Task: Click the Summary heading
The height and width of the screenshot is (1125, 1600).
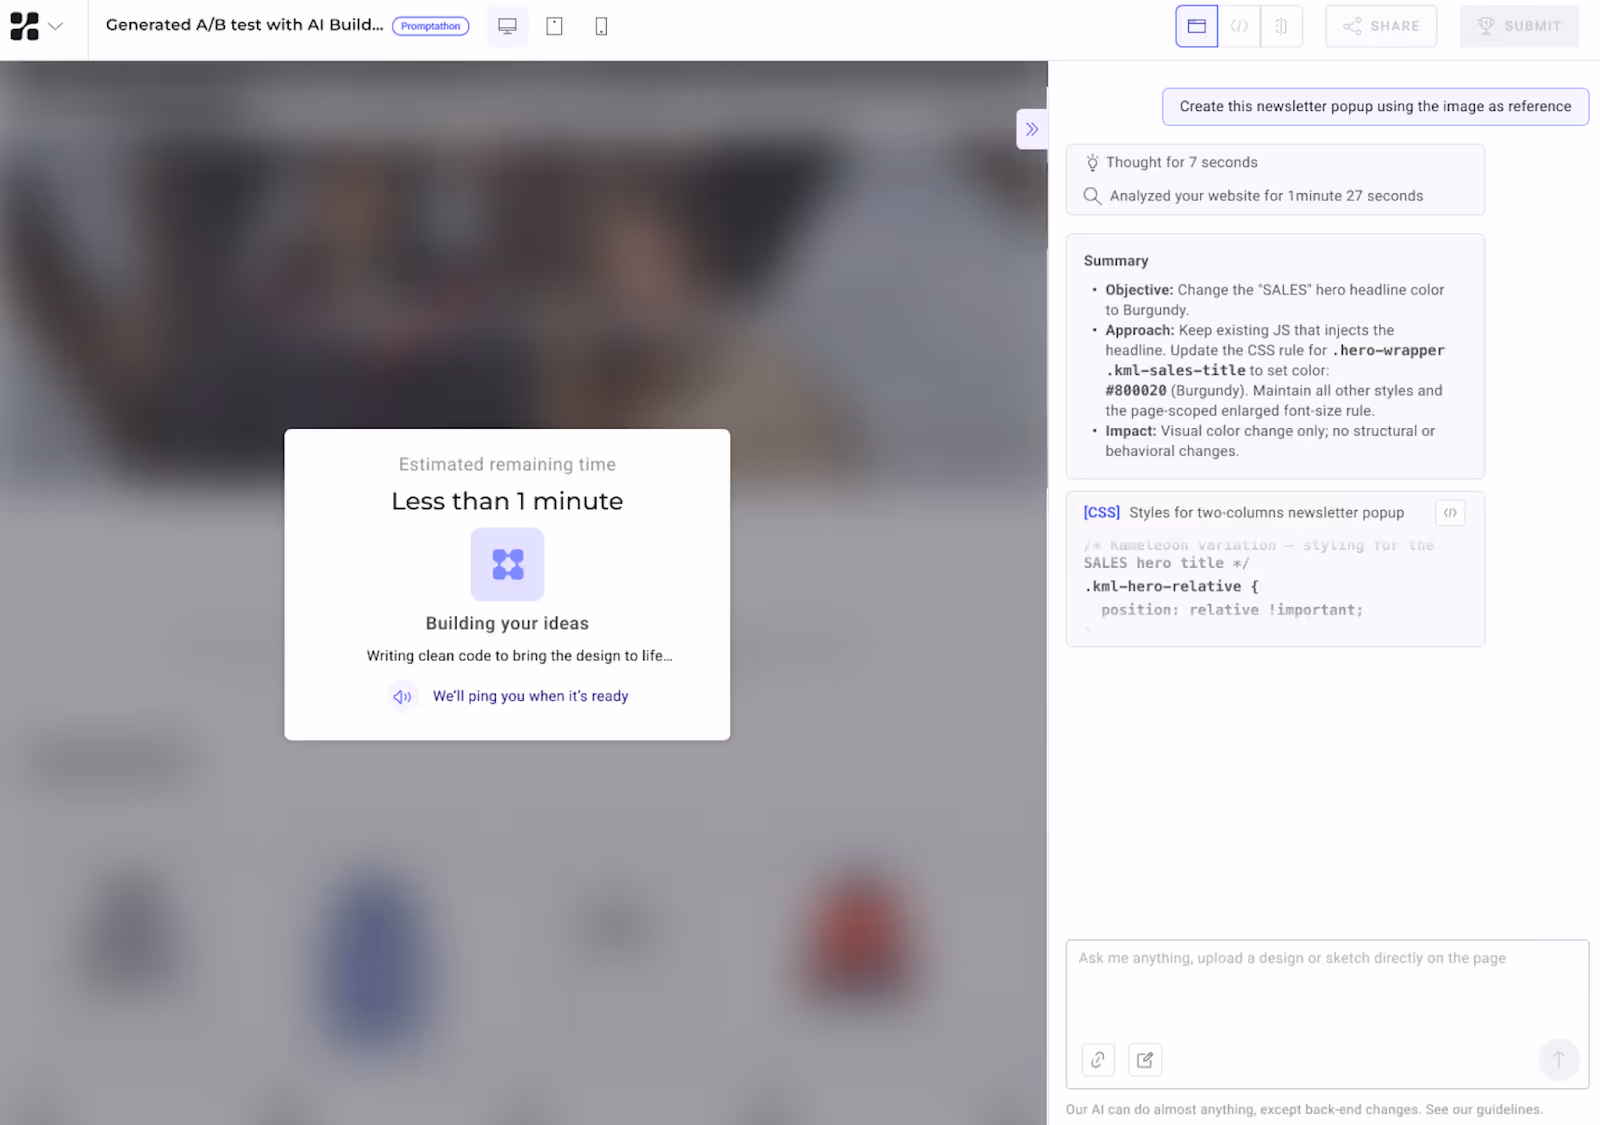Action: (x=1116, y=260)
